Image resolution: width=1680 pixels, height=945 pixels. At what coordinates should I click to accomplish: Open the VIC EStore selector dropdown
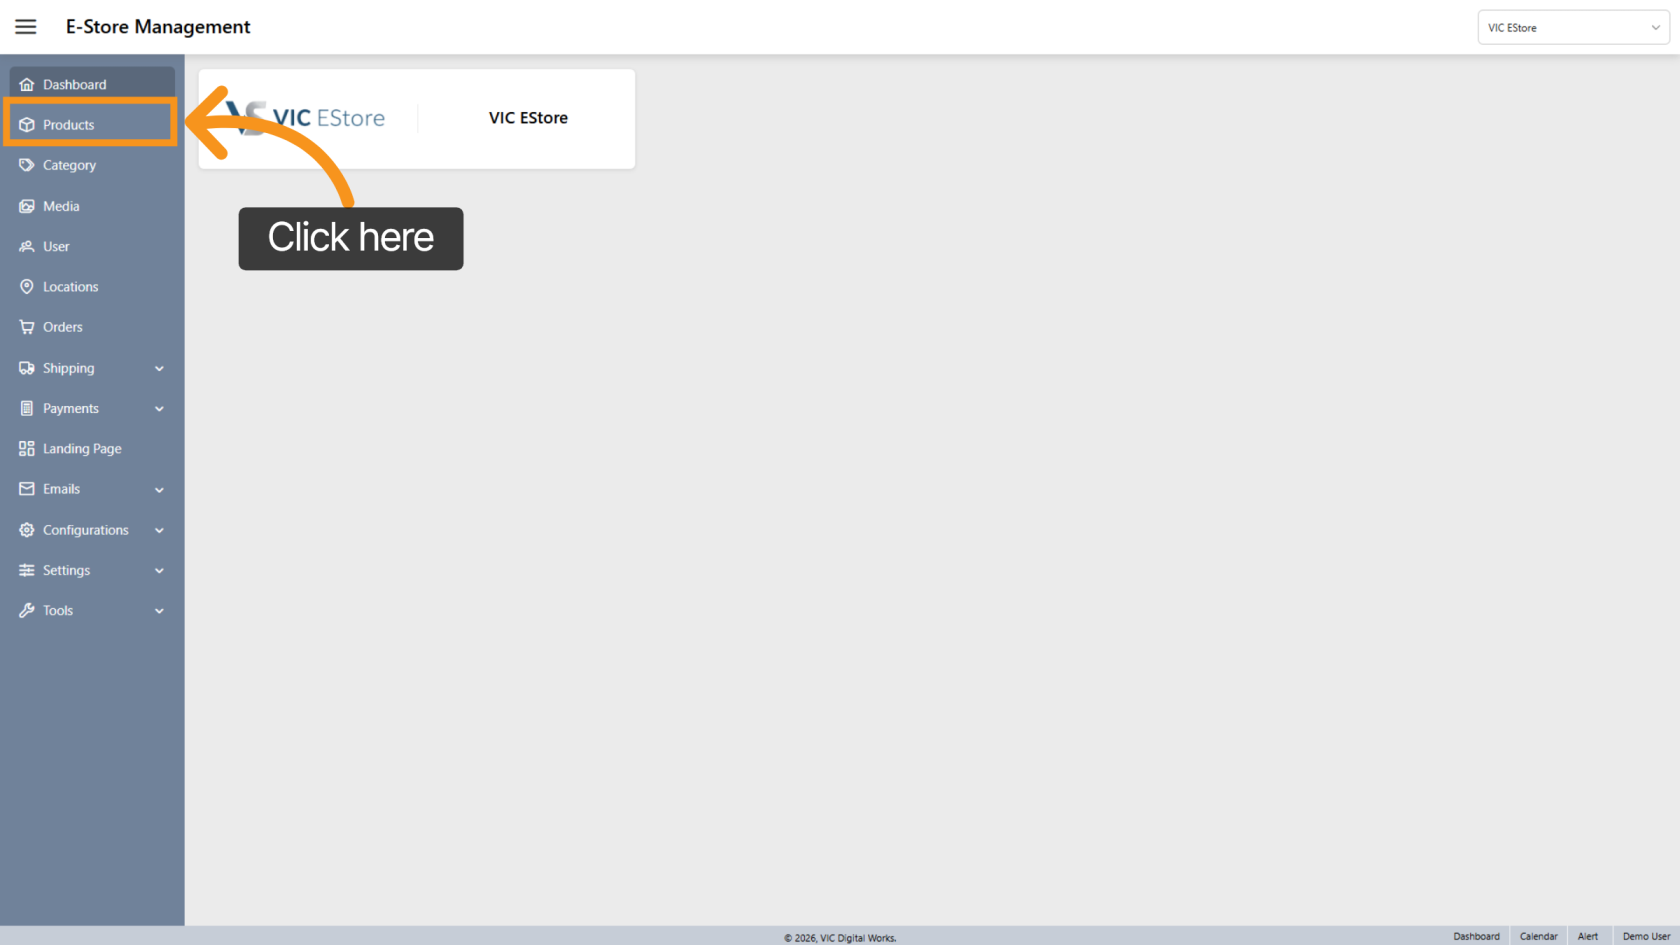[x=1572, y=28]
